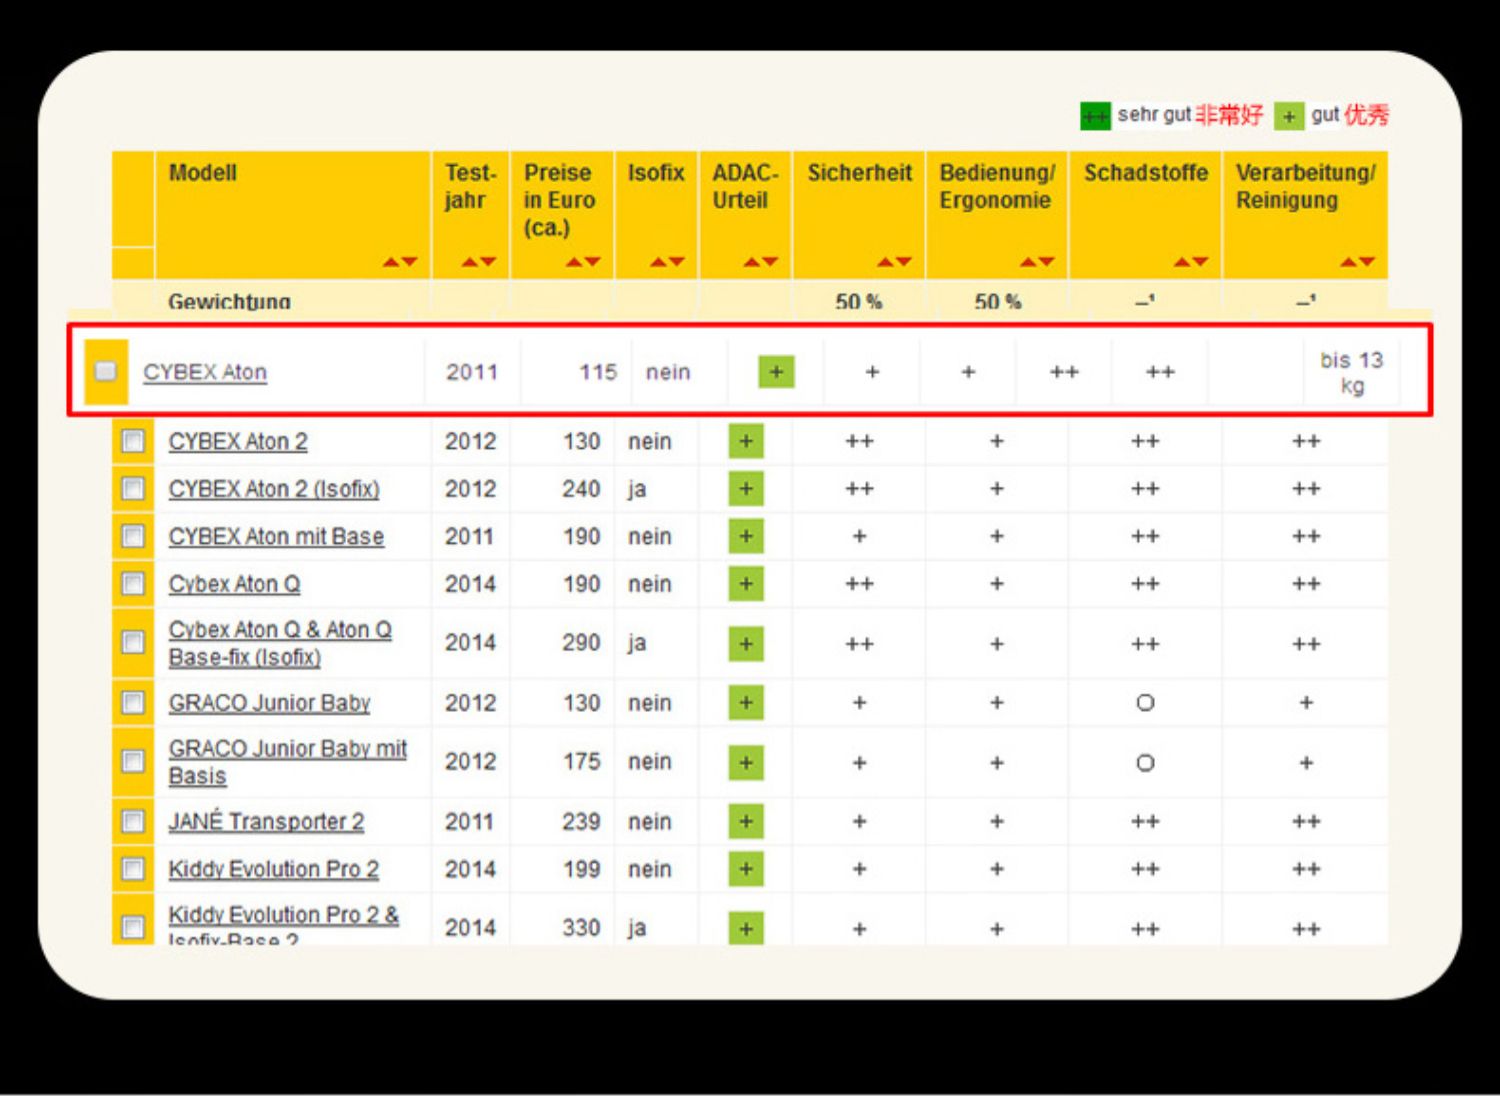Click green rating badge for Cybex Aton Q
The image size is (1500, 1096).
746,584
